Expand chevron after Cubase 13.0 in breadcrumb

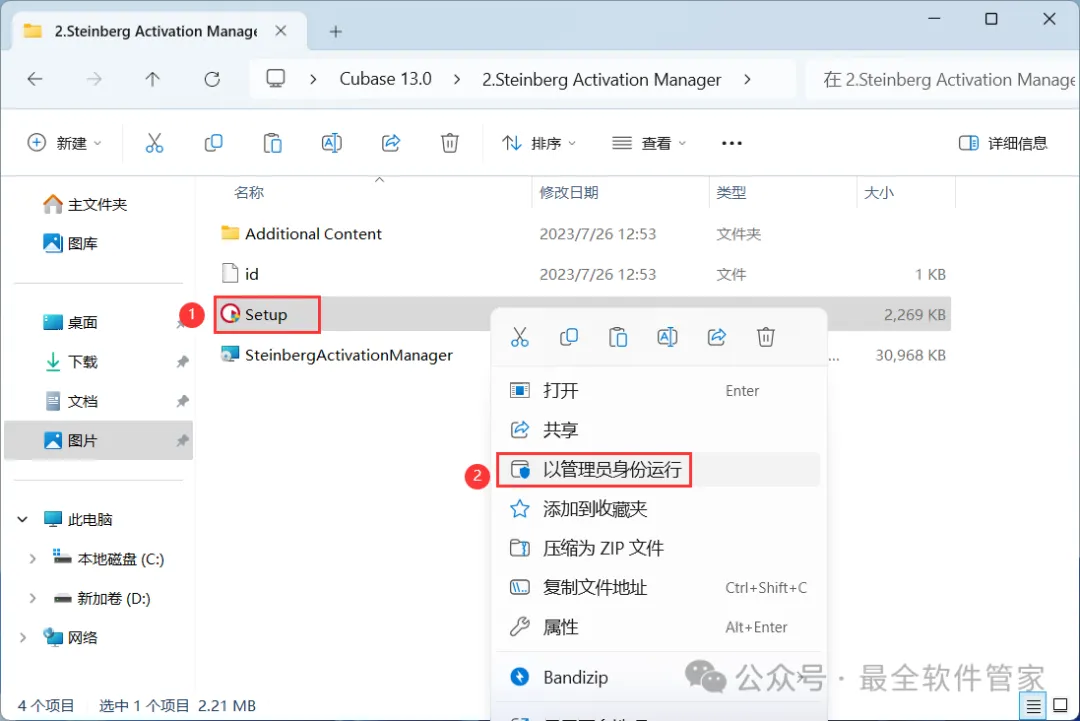coord(457,80)
